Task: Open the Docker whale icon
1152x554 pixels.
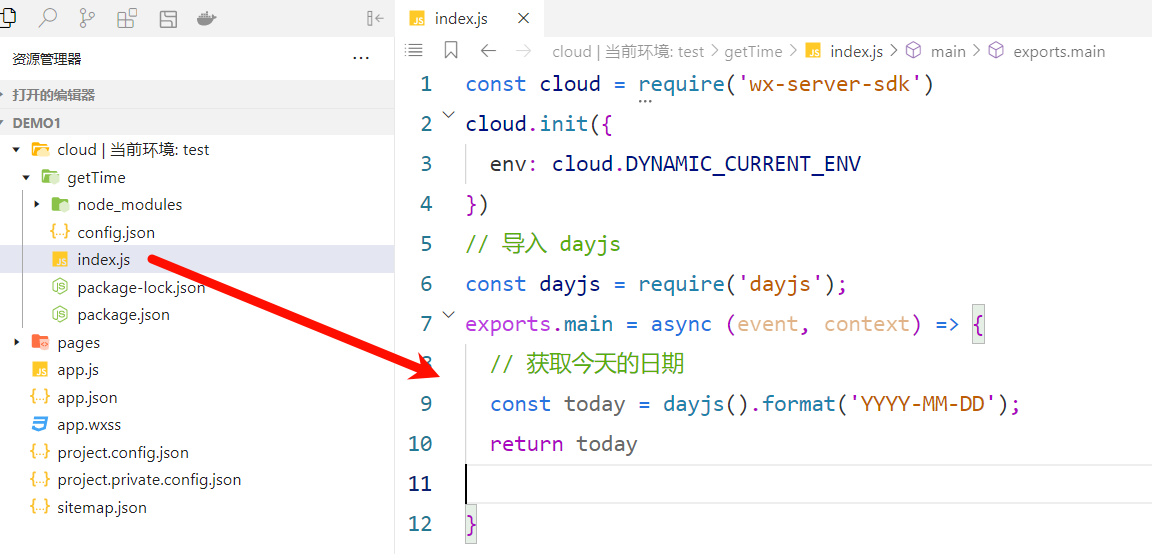Action: [x=207, y=18]
